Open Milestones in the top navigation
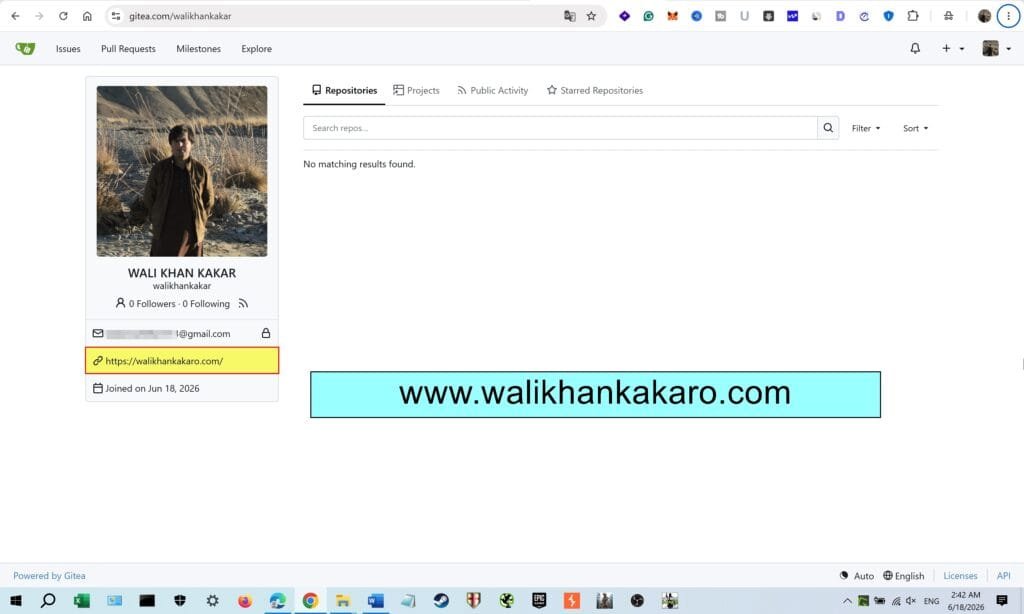This screenshot has height=614, width=1024. tap(199, 48)
